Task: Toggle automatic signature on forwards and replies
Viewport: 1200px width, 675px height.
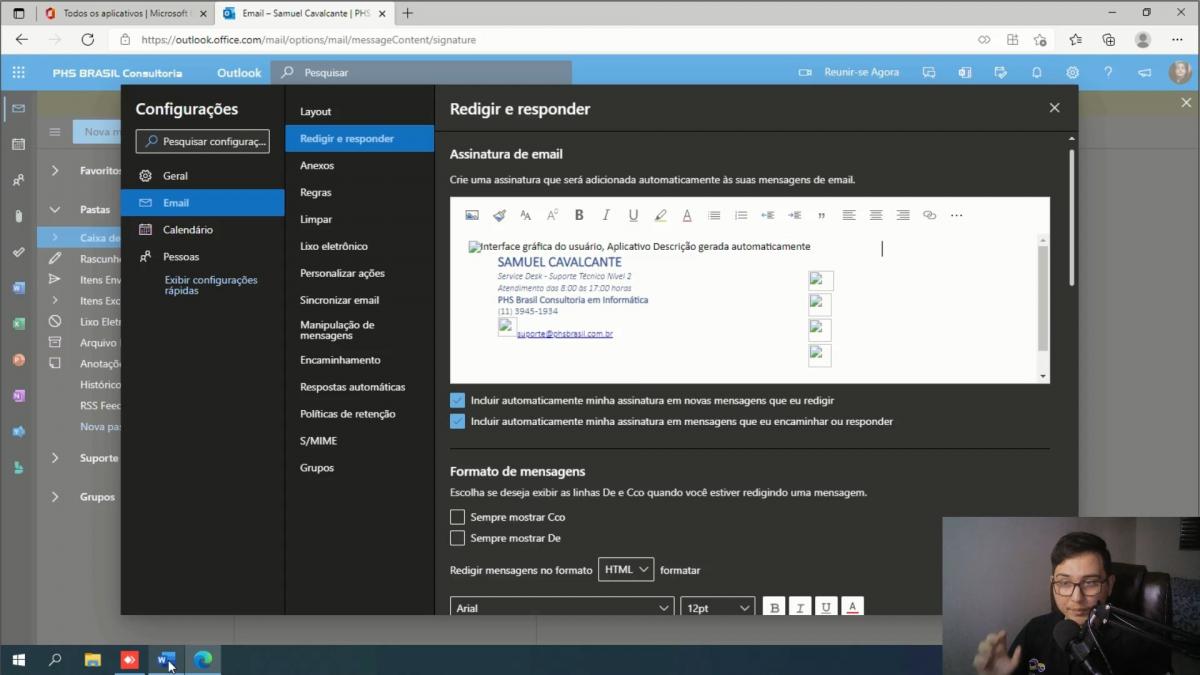Action: pos(458,421)
